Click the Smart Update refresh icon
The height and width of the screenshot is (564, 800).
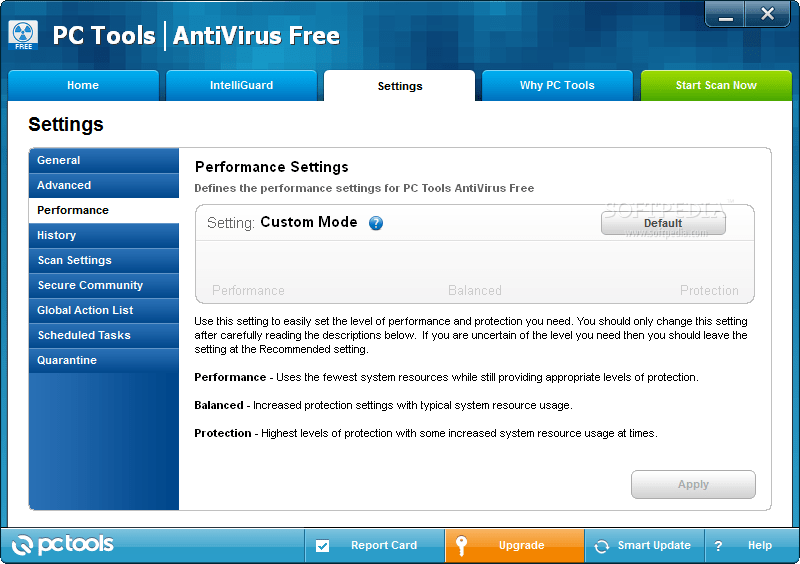(602, 546)
